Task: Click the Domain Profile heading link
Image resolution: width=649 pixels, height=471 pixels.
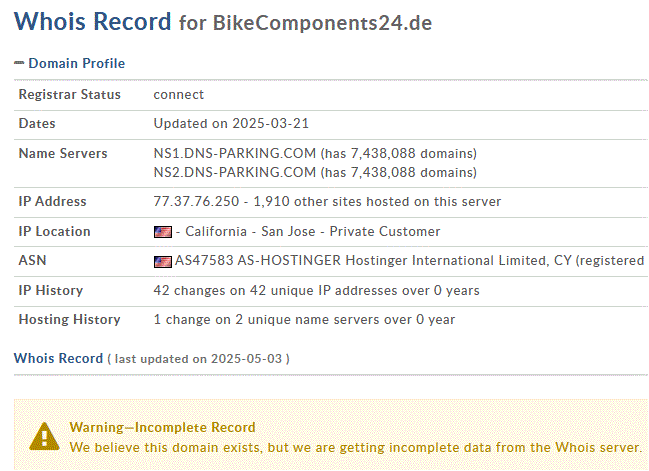Action: [77, 63]
